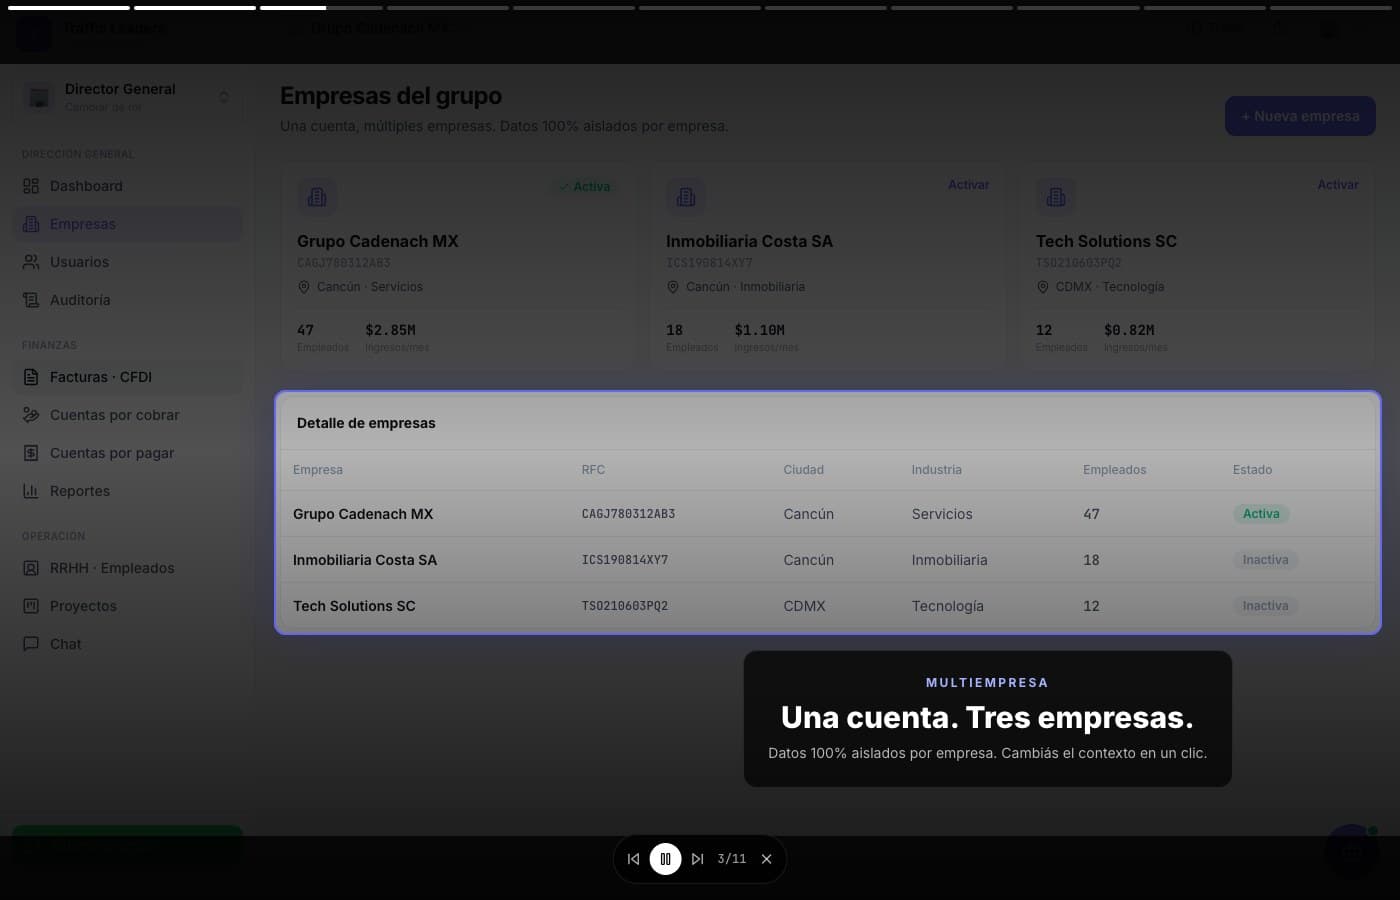Image resolution: width=1400 pixels, height=900 pixels.
Task: Pause the guided tour playback
Action: tap(665, 859)
